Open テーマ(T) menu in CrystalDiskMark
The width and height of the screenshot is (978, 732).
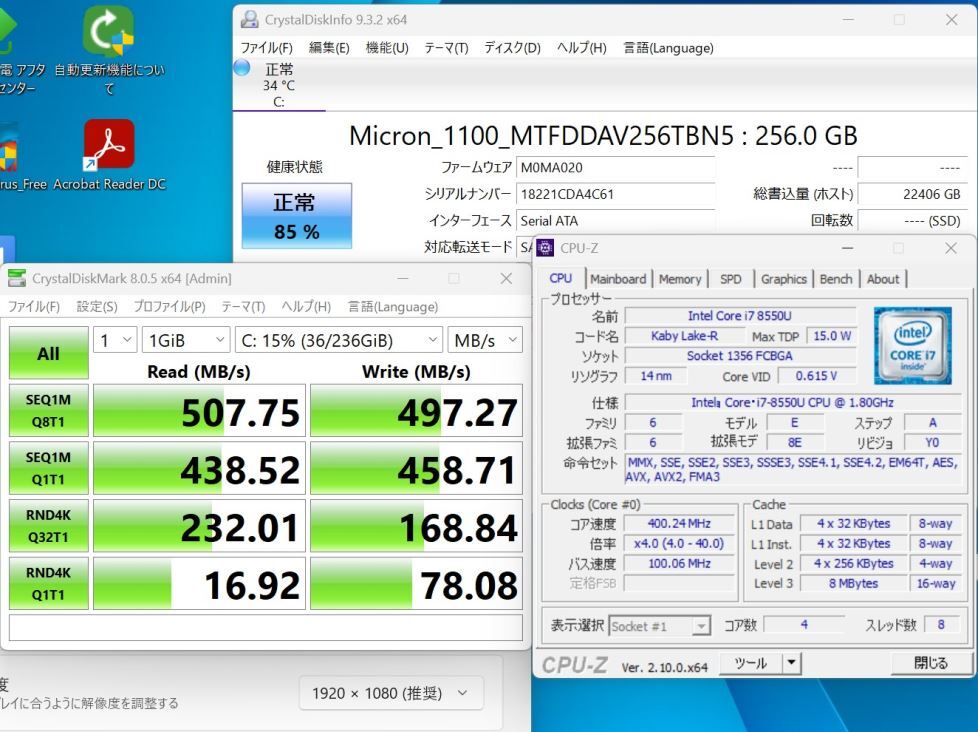coord(243,307)
